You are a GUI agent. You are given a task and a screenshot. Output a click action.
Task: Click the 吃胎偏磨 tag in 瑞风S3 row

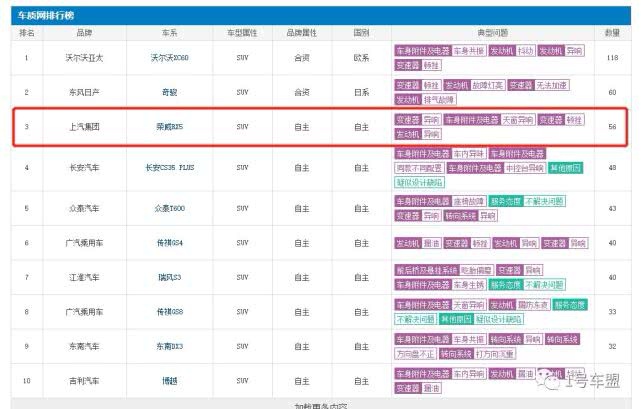[x=476, y=270]
